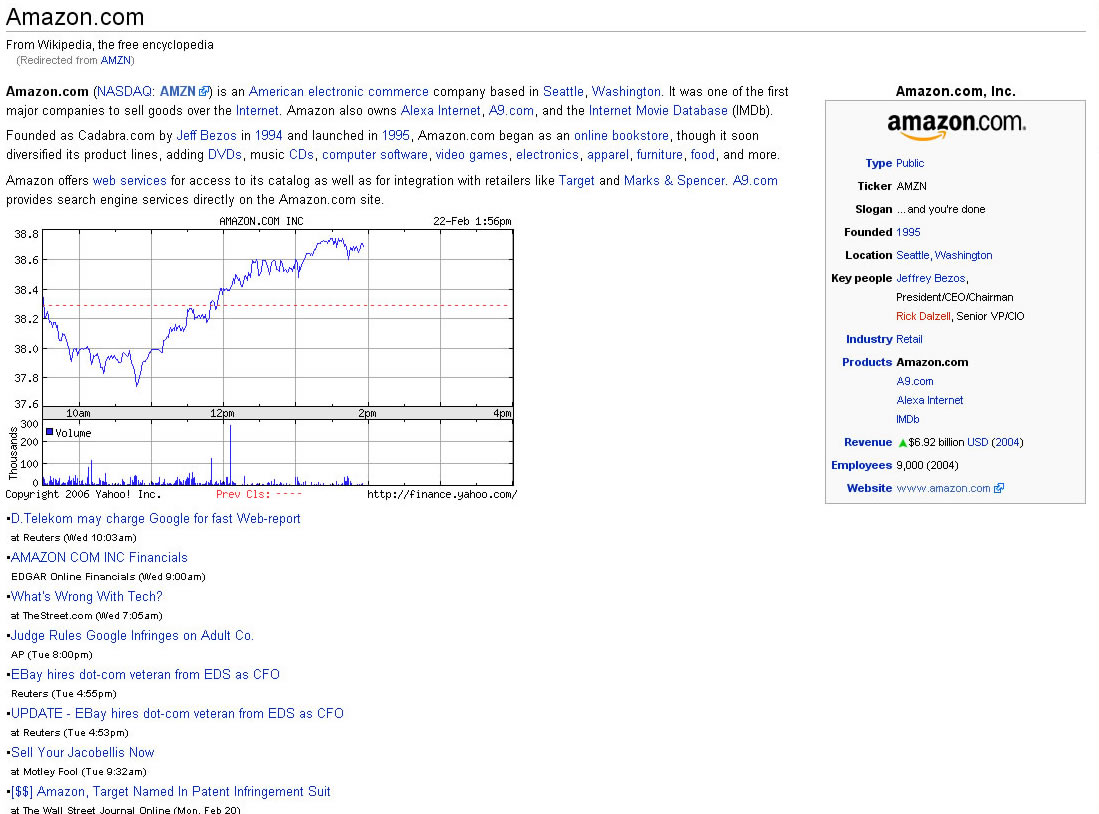Click the "http://finance.yahoo.com/" chart caption

coord(442,495)
